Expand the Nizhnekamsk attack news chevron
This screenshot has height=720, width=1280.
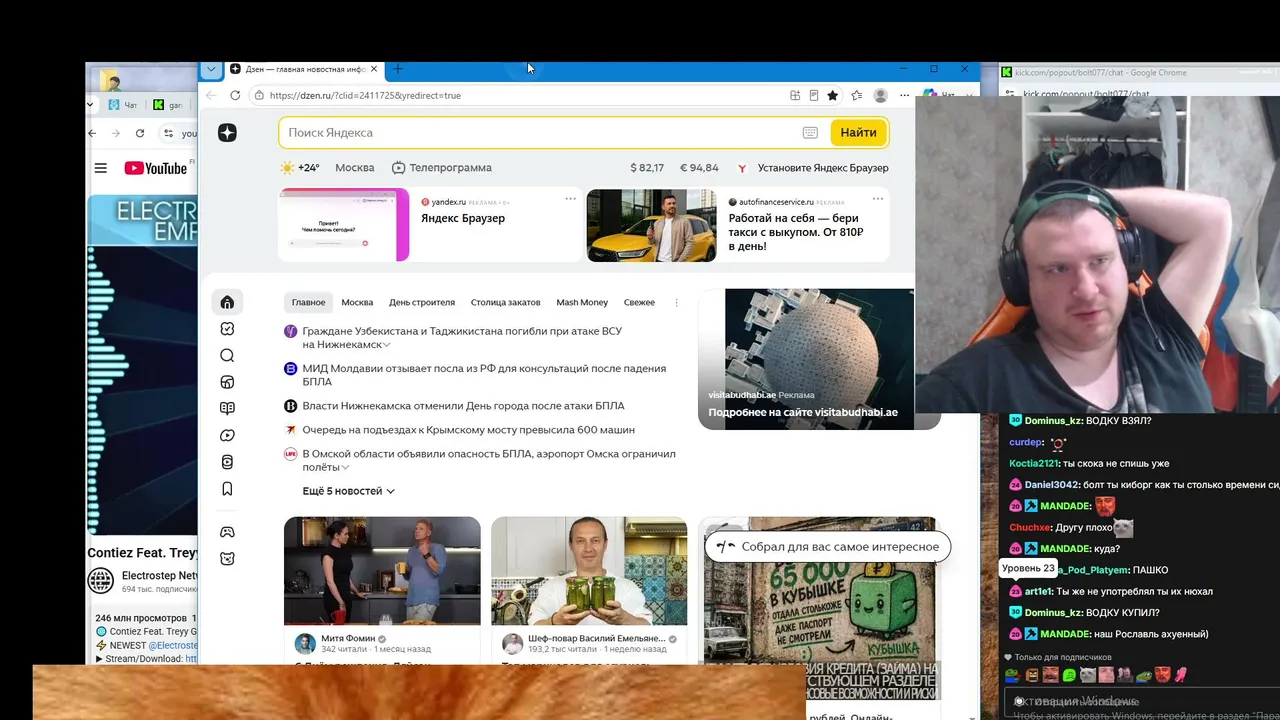(x=387, y=345)
